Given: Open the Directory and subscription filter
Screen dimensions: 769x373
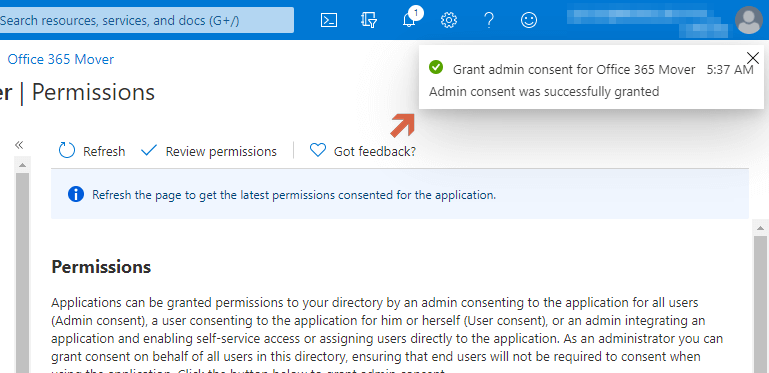Looking at the screenshot, I should [x=369, y=20].
